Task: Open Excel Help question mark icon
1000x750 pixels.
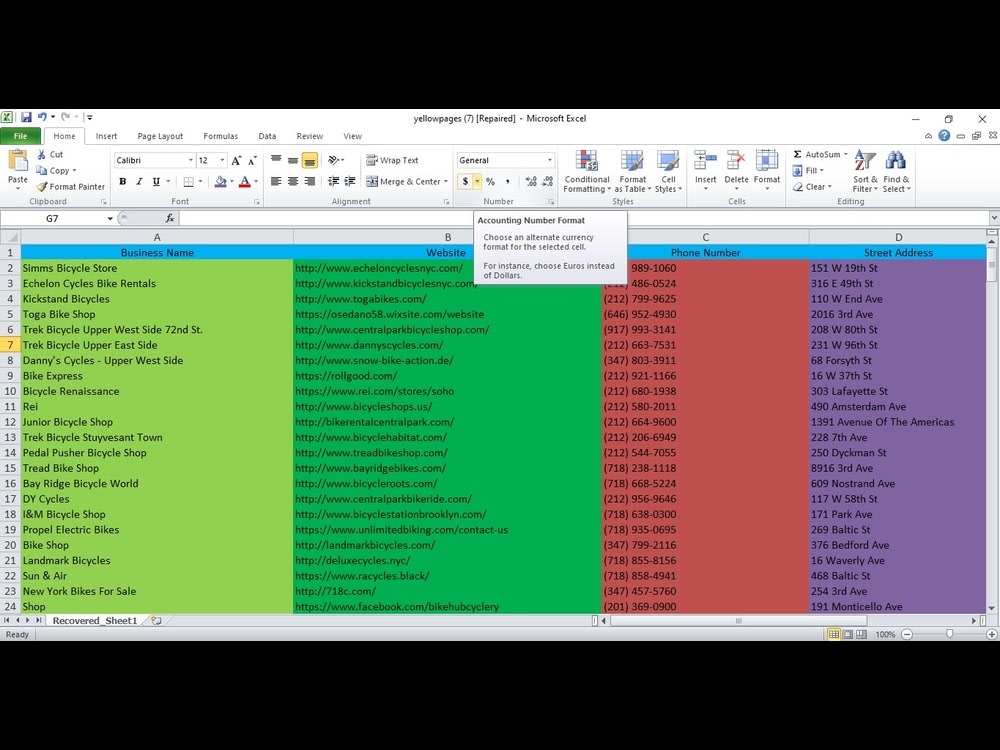Action: point(944,136)
